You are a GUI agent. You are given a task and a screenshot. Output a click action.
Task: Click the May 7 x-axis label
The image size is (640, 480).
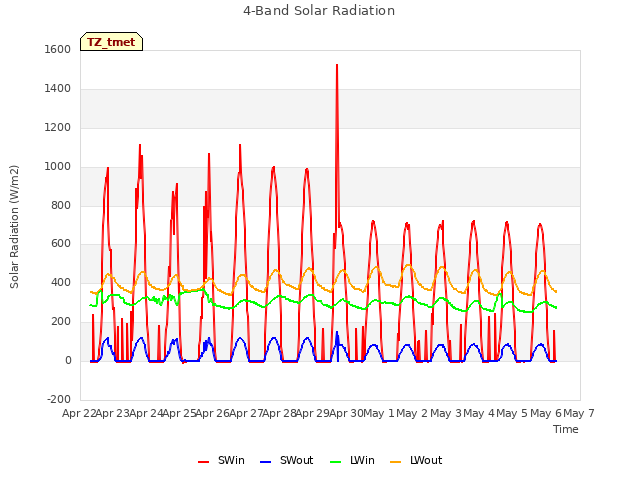pyautogui.click(x=579, y=413)
